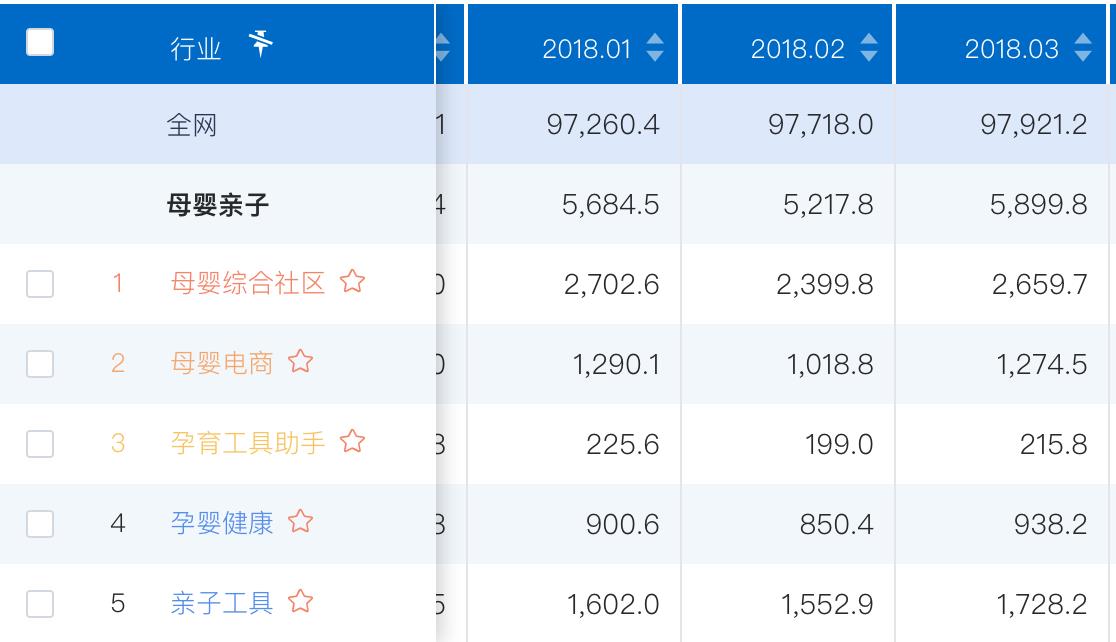This screenshot has height=642, width=1116.
Task: Open the 母婴电商 category link
Action: pos(222,362)
